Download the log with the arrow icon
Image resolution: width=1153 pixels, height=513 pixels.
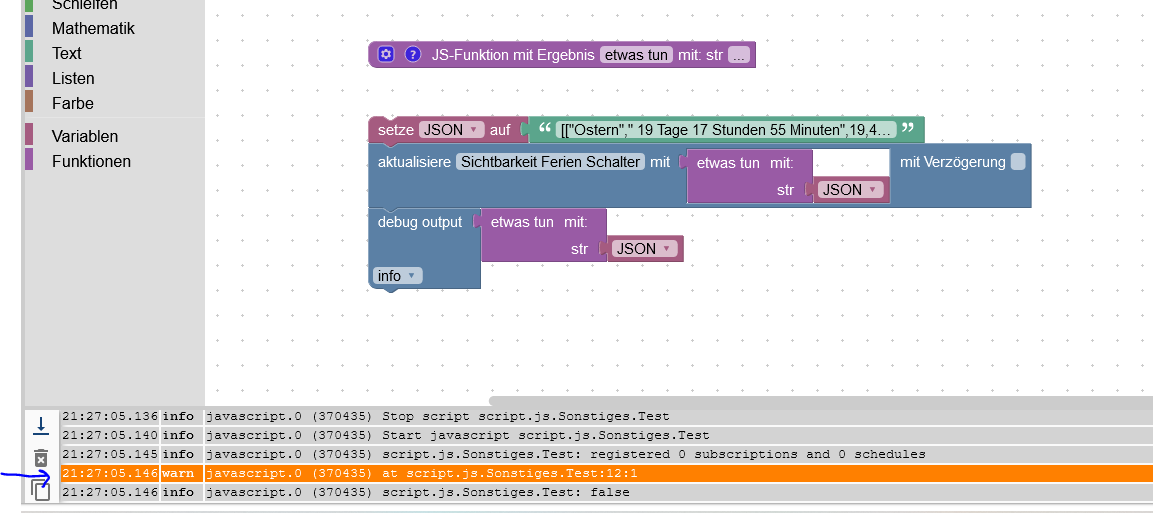(x=41, y=425)
